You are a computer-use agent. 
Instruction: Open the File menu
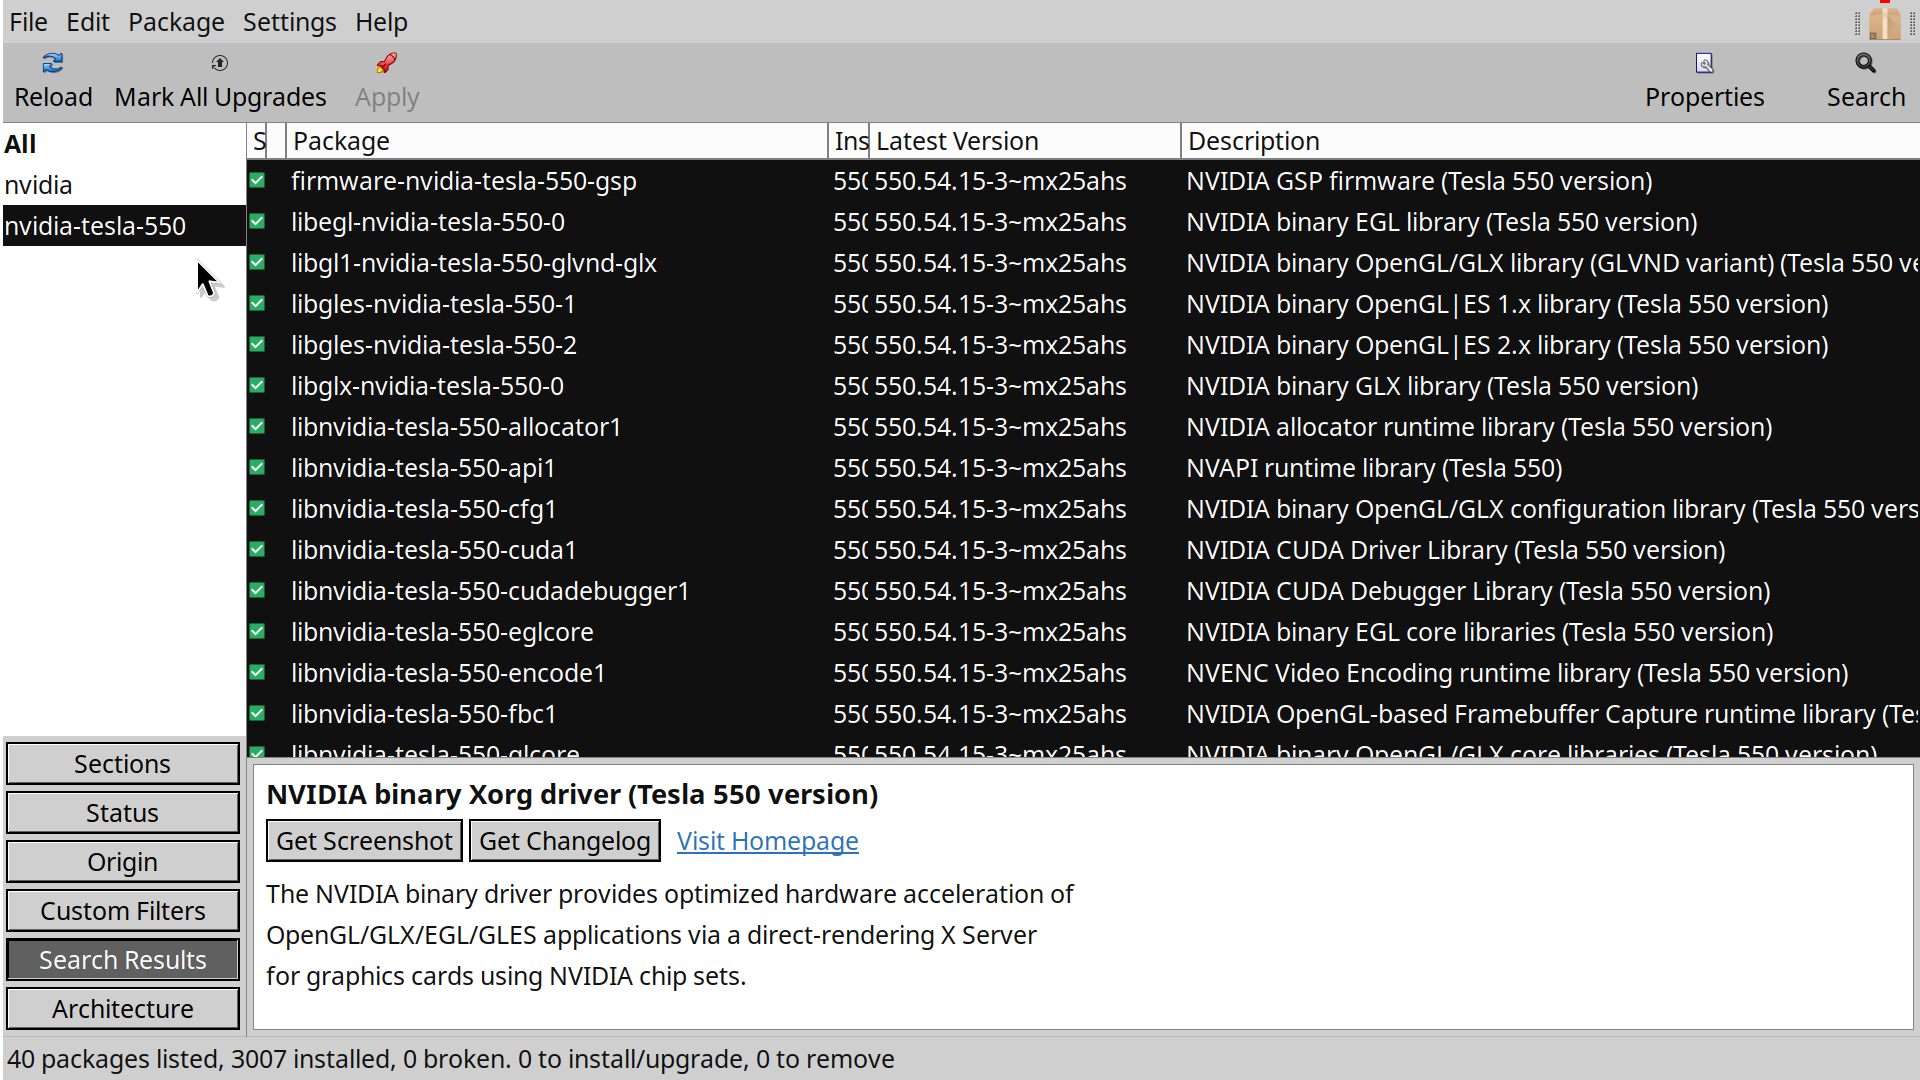tap(28, 22)
